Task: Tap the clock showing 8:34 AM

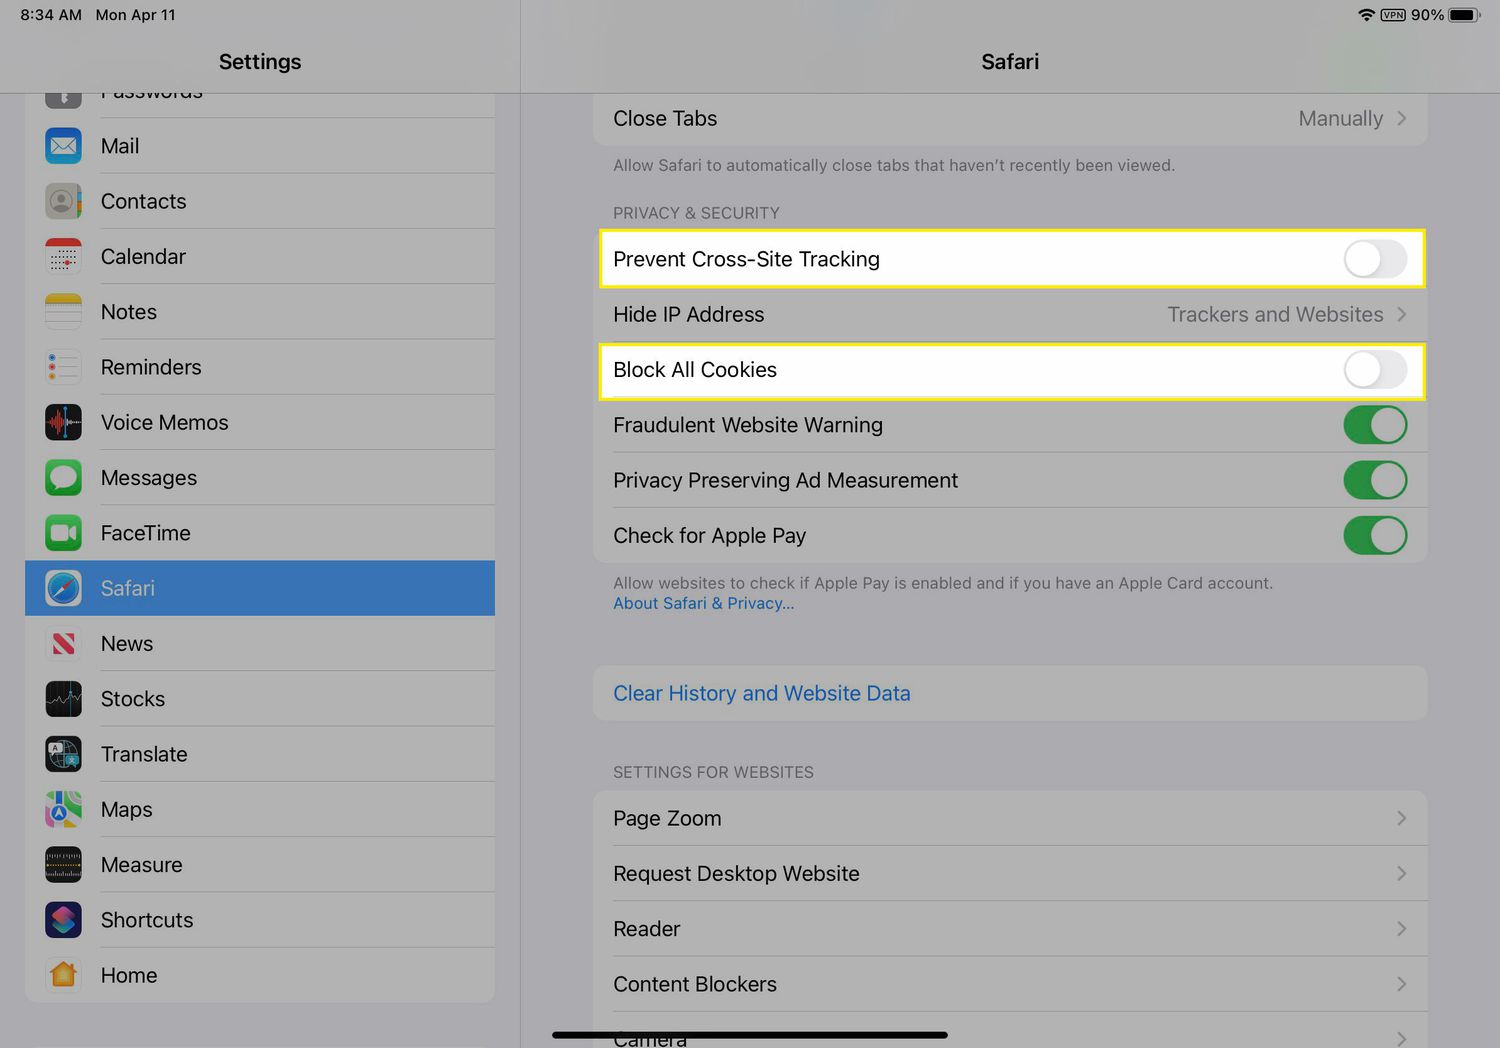Action: [x=51, y=15]
